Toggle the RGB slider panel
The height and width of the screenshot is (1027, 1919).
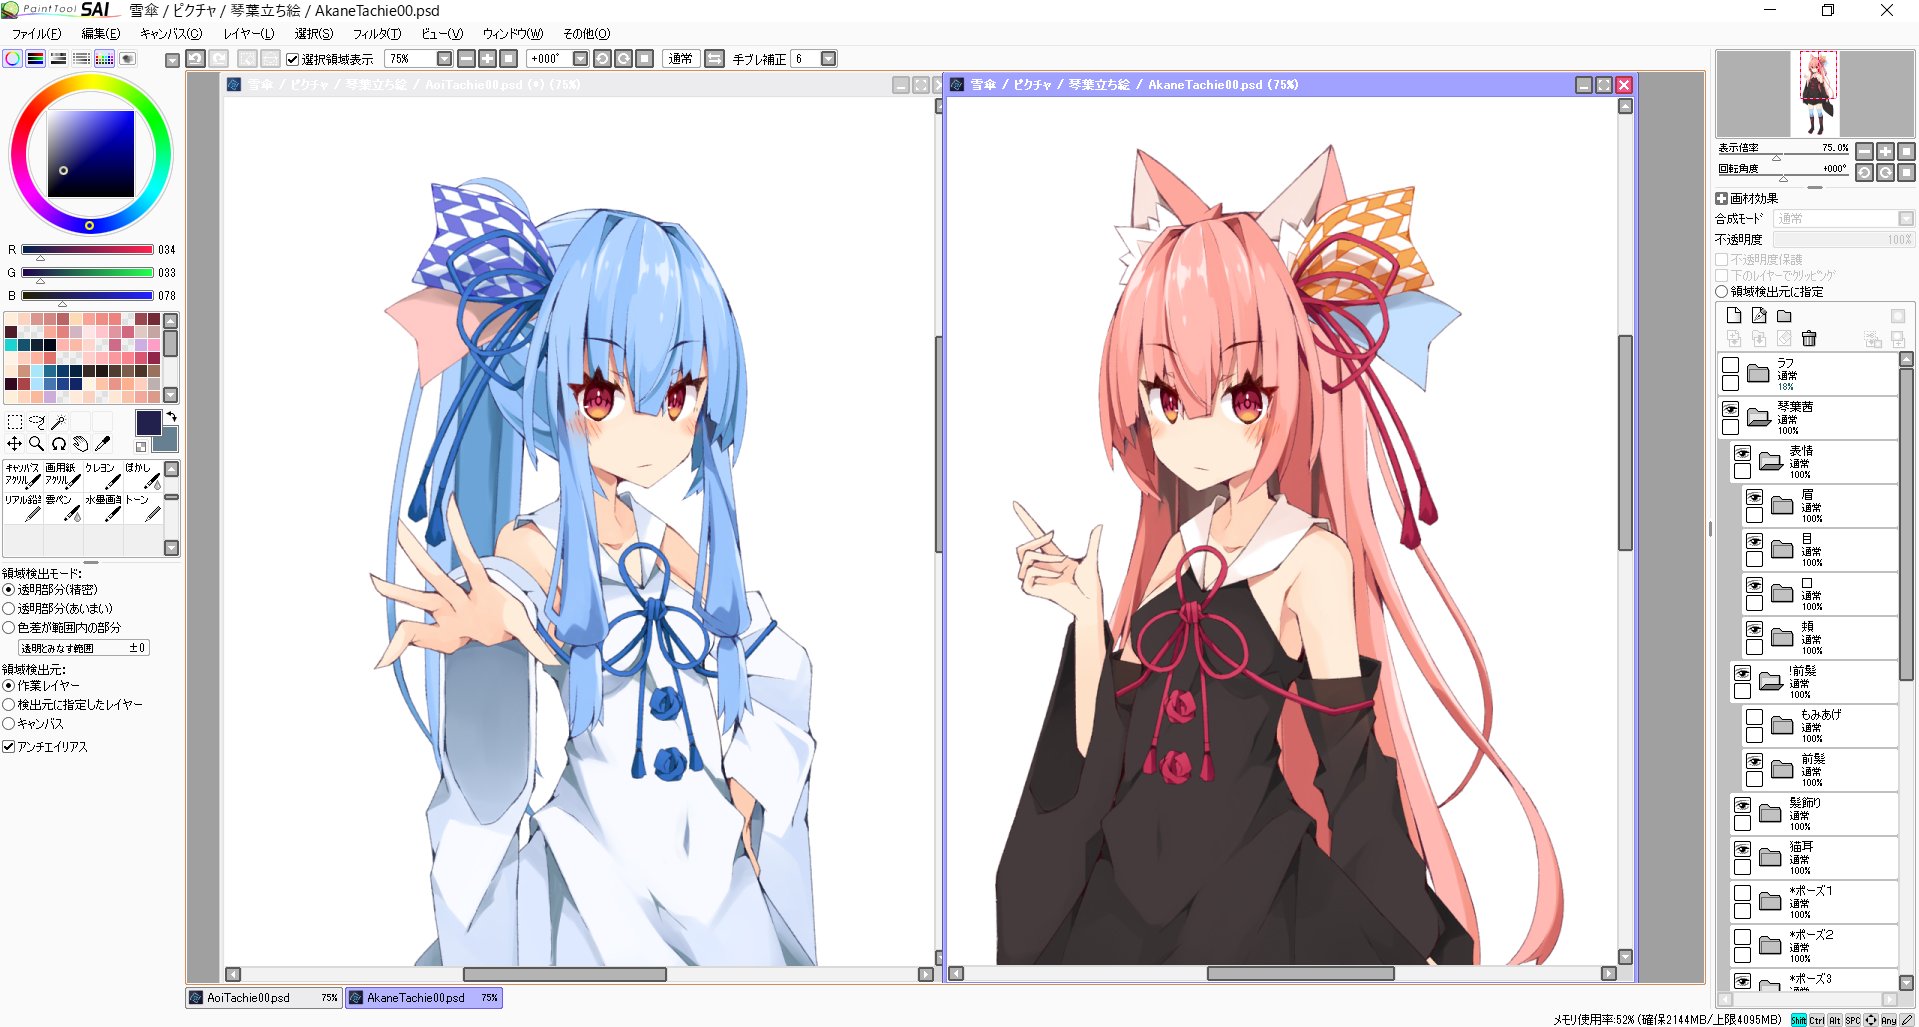click(35, 59)
